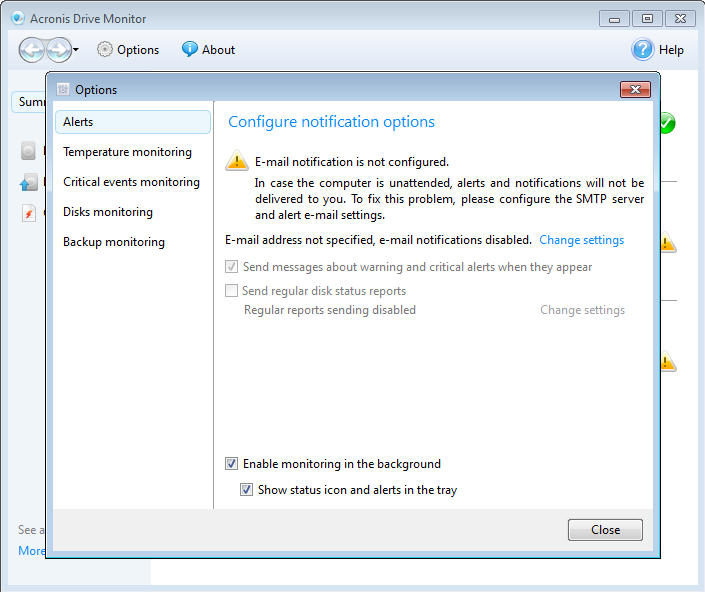Select the Alerts category
Viewport: 705px width, 592px height.
[133, 122]
